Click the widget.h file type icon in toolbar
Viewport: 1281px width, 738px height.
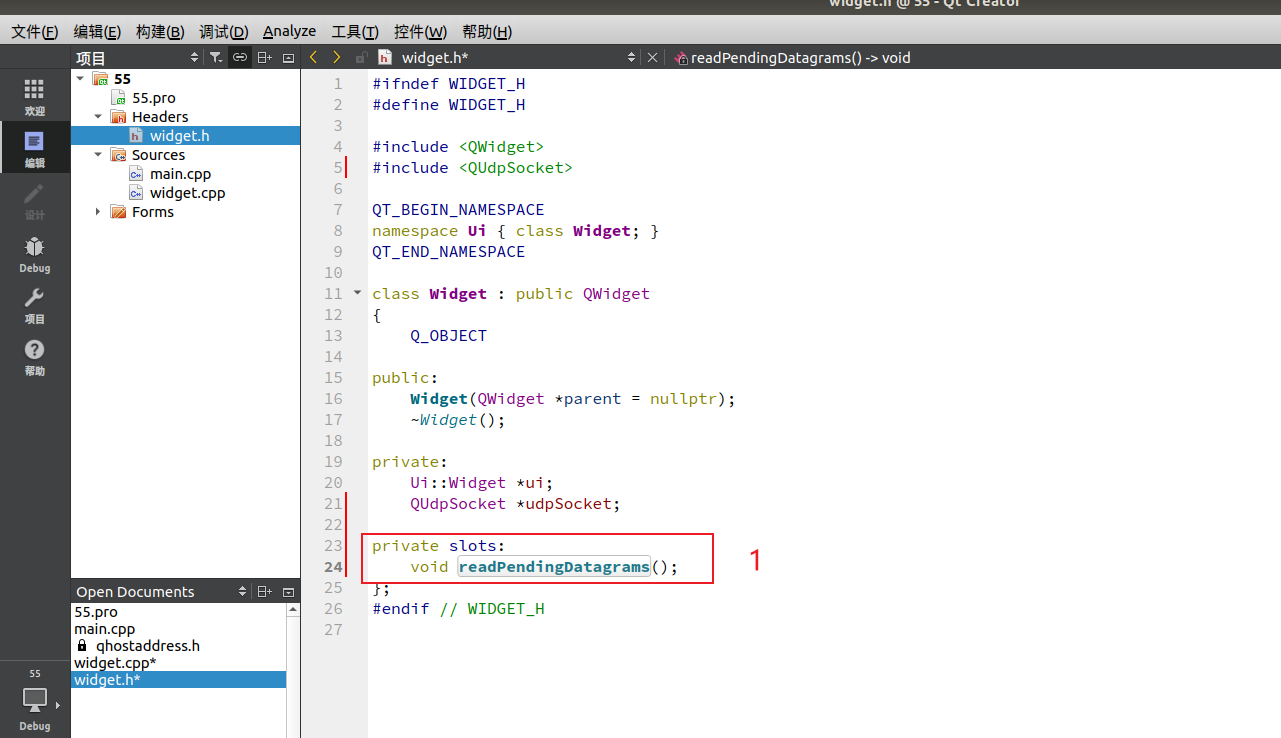[x=385, y=58]
